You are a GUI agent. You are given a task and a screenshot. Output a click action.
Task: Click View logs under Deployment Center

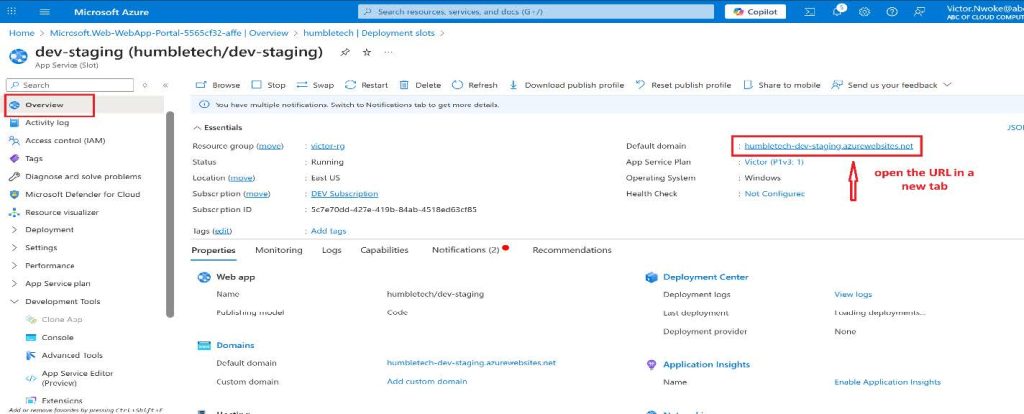click(853, 295)
